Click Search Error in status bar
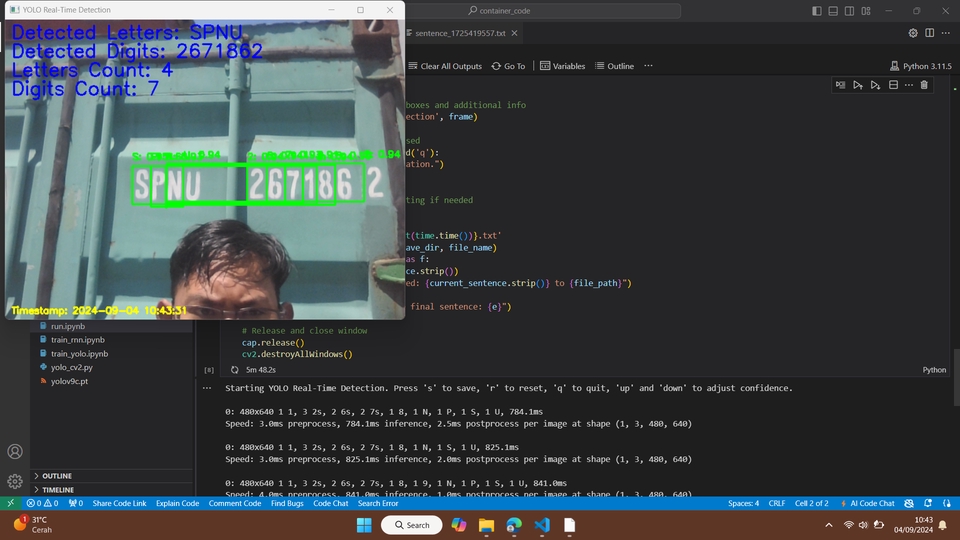Image resolution: width=960 pixels, height=540 pixels. [x=378, y=503]
